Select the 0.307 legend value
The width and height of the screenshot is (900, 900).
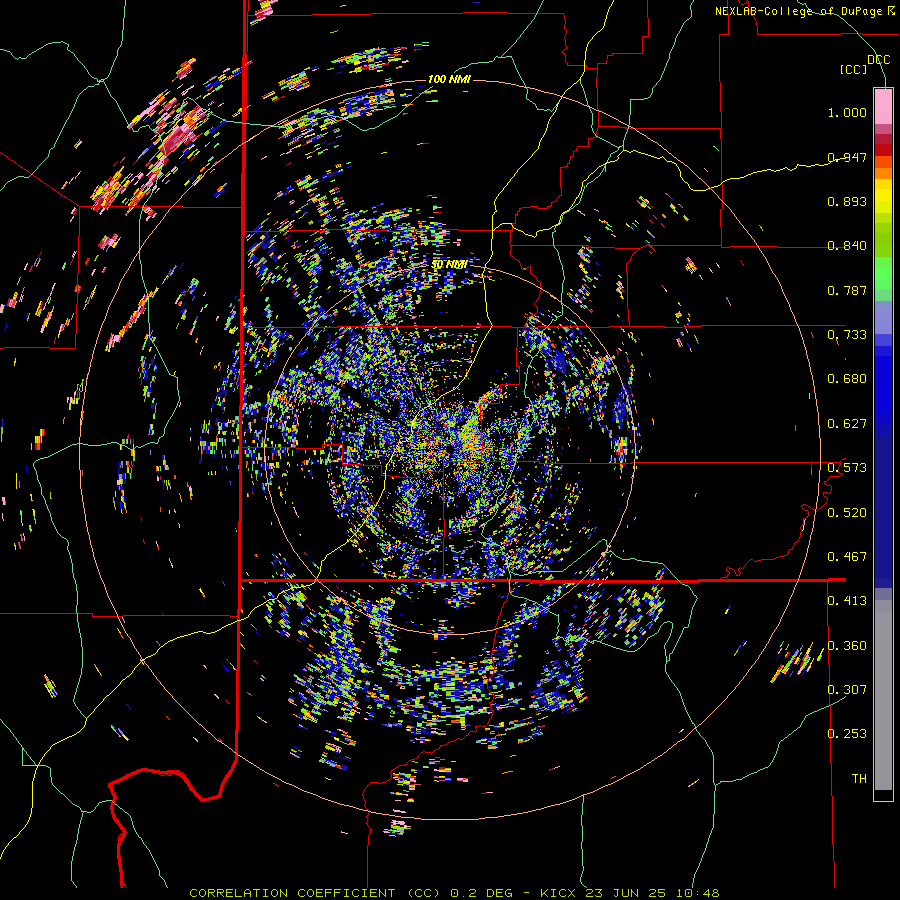847,689
